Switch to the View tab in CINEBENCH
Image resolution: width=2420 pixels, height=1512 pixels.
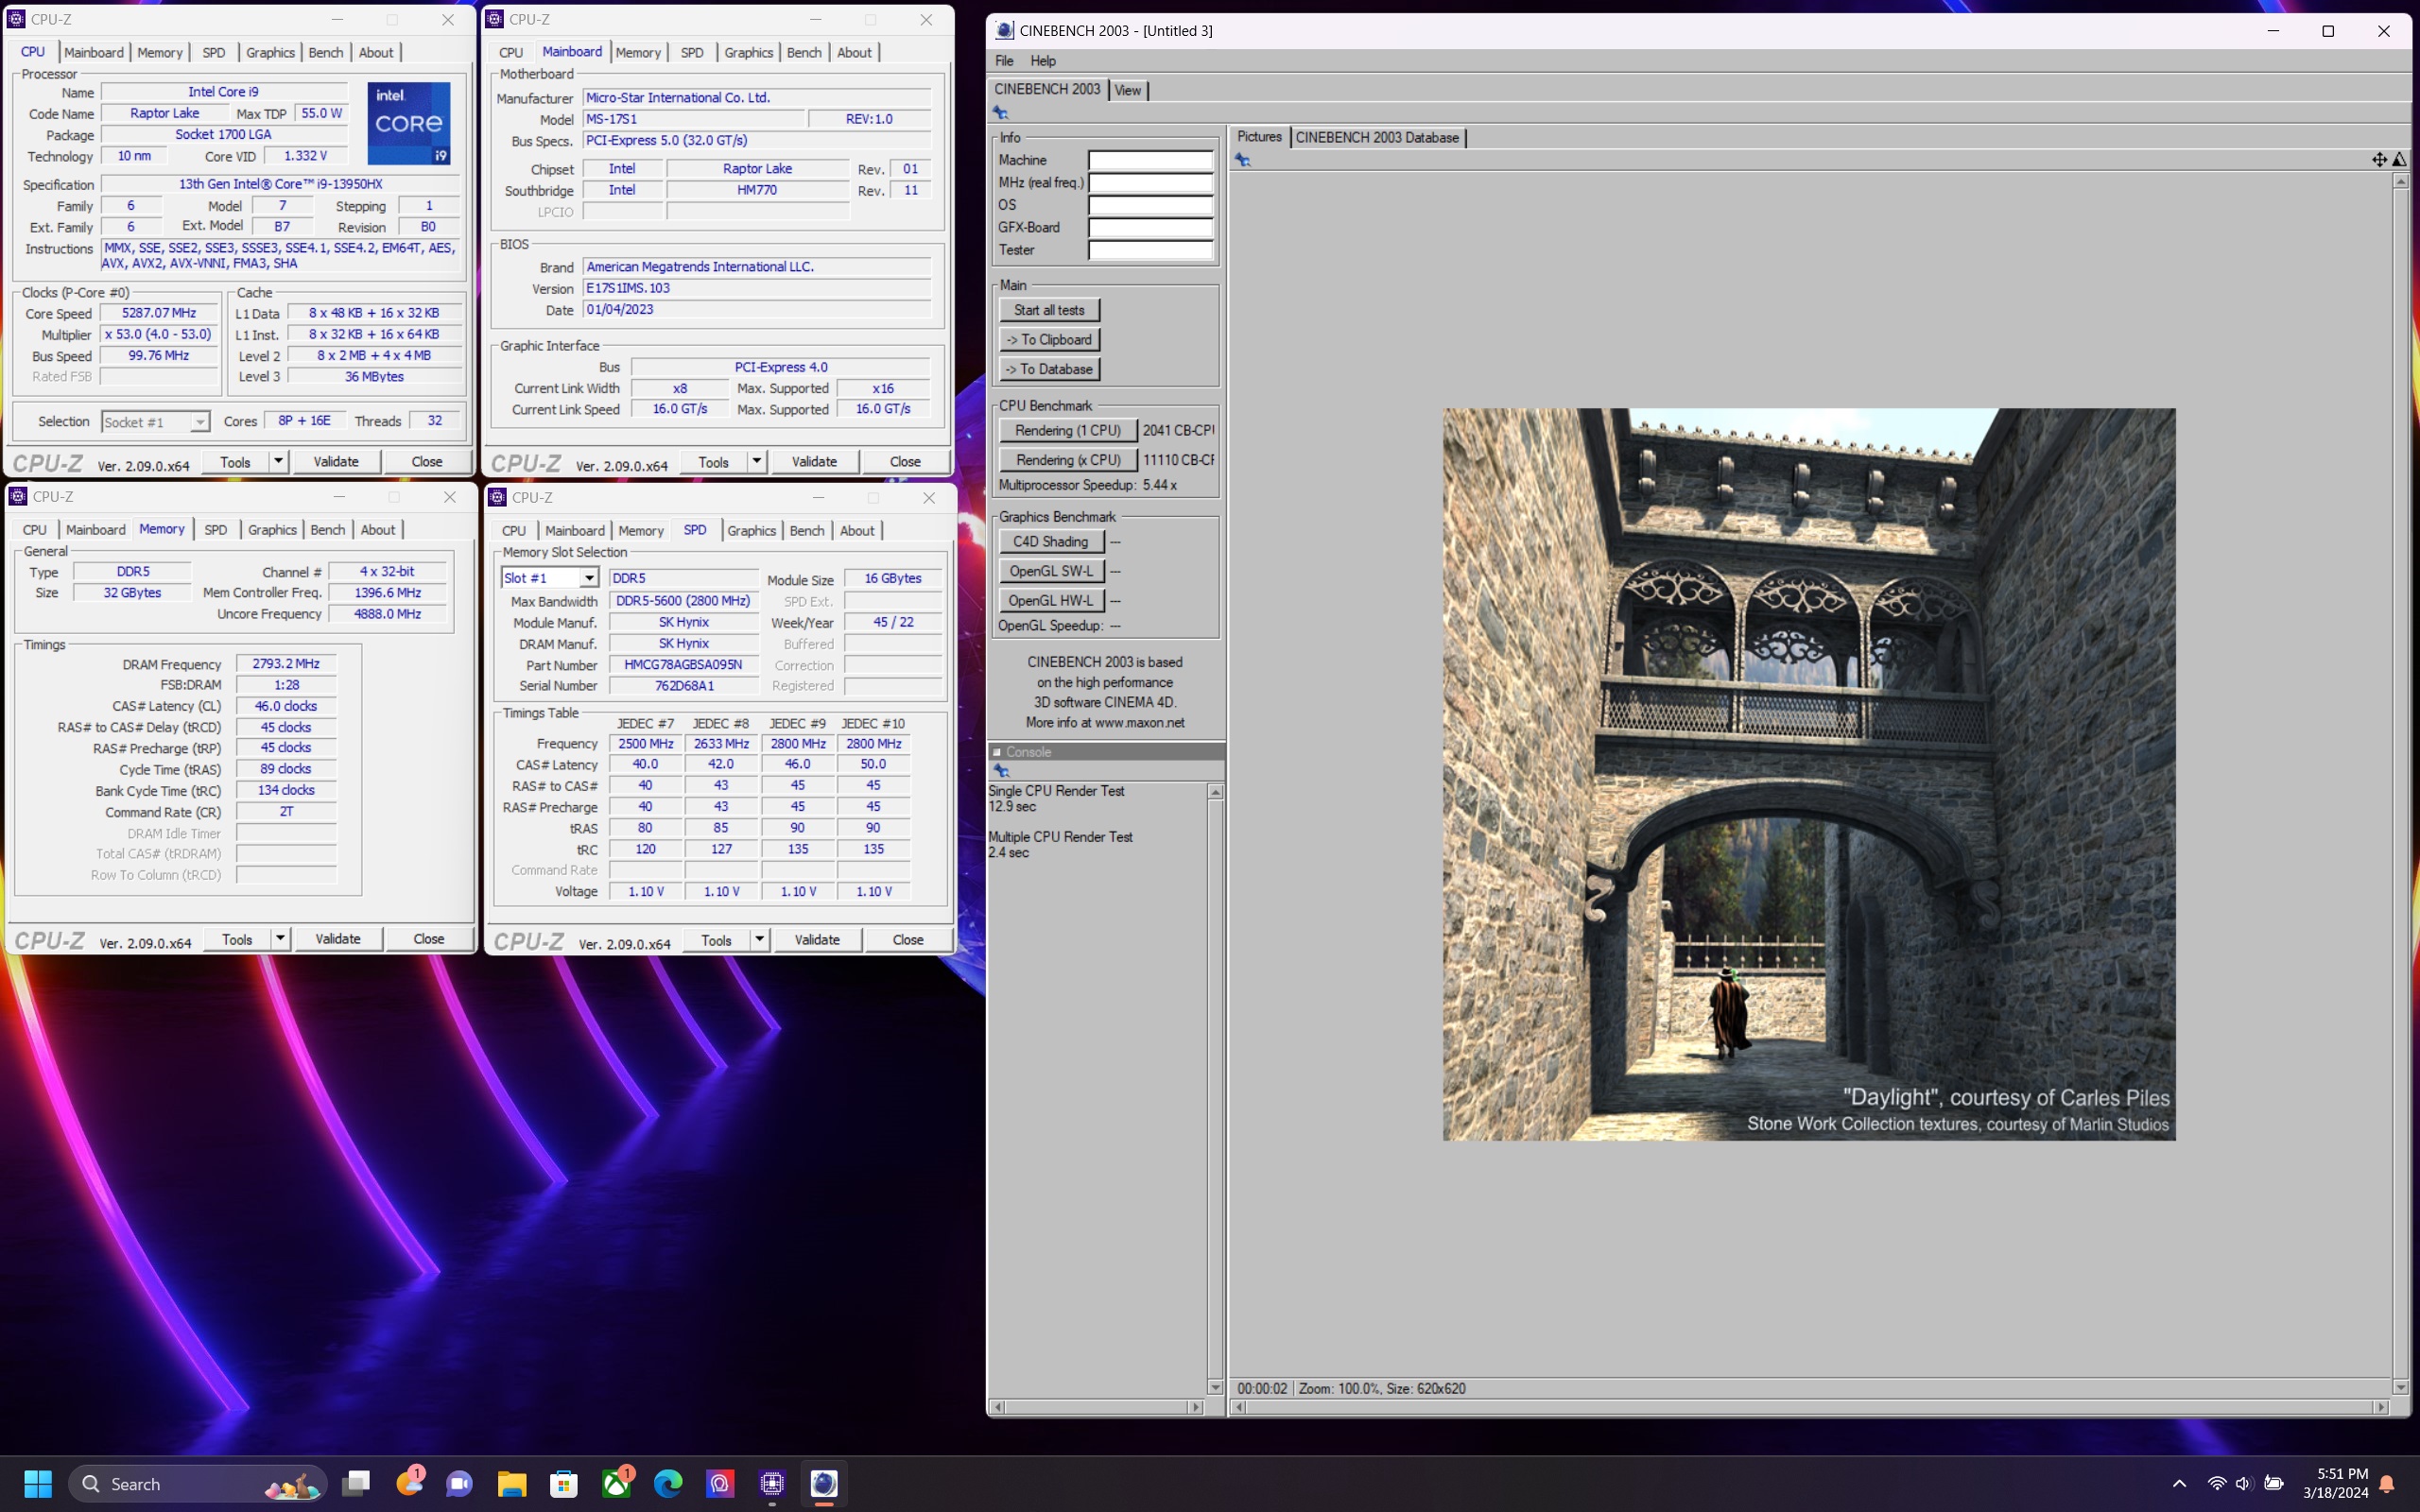point(1127,90)
